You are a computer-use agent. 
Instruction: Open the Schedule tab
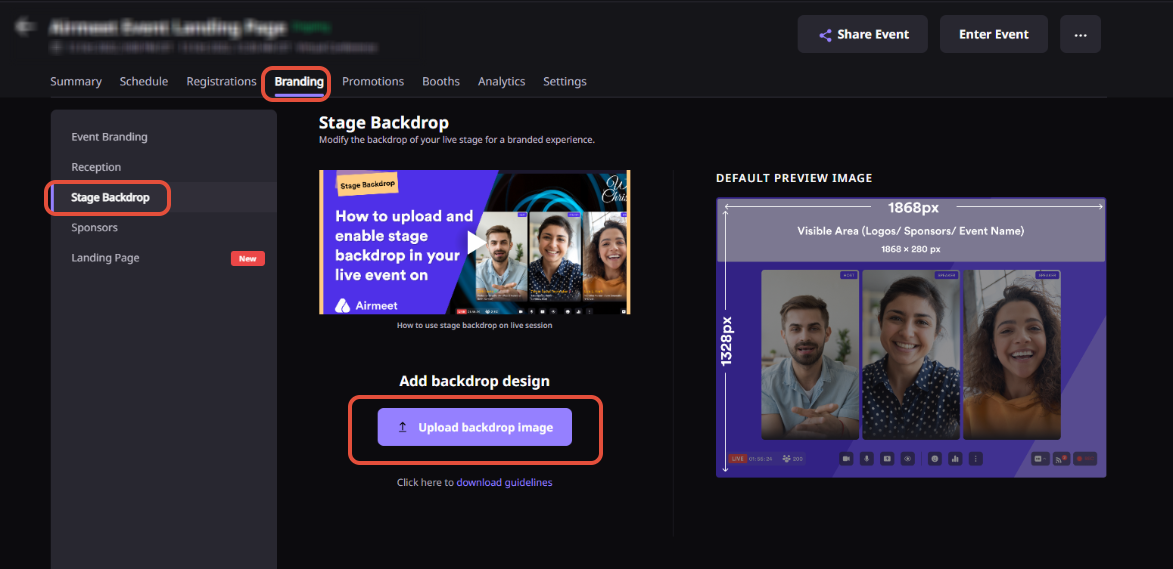pos(144,81)
